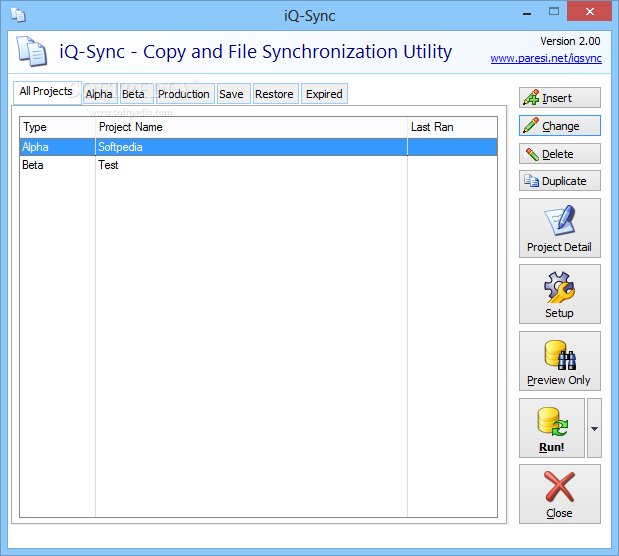Select the Softpedia project name cell
Image resolution: width=619 pixels, height=556 pixels.
pos(251,147)
